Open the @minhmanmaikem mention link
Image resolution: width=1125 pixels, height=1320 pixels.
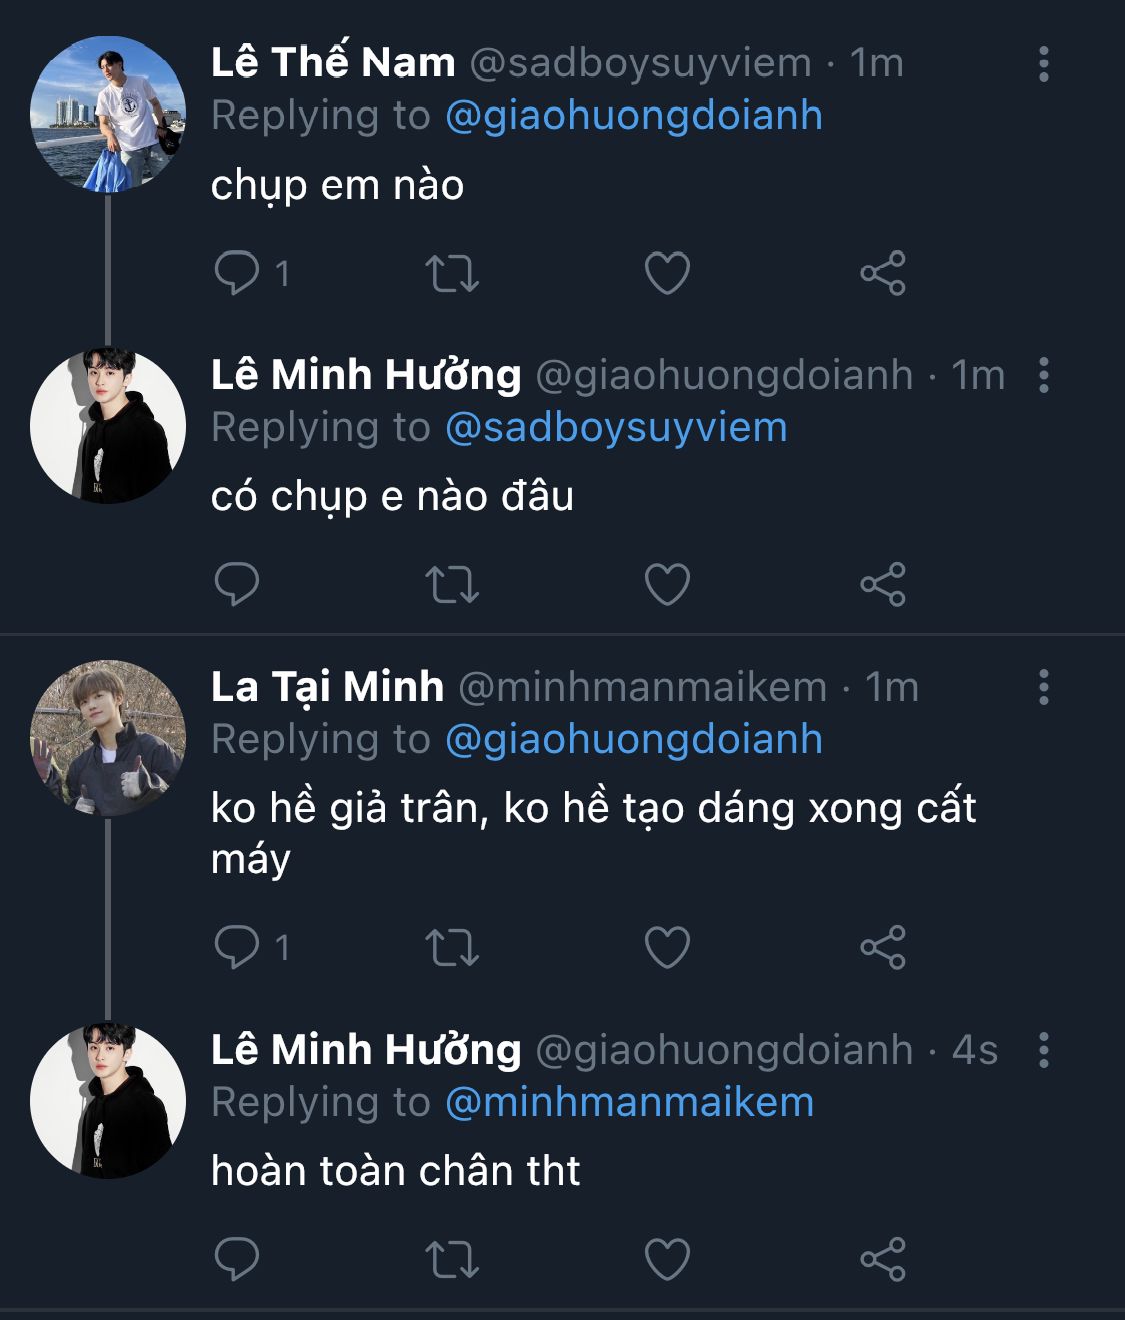tap(629, 1103)
